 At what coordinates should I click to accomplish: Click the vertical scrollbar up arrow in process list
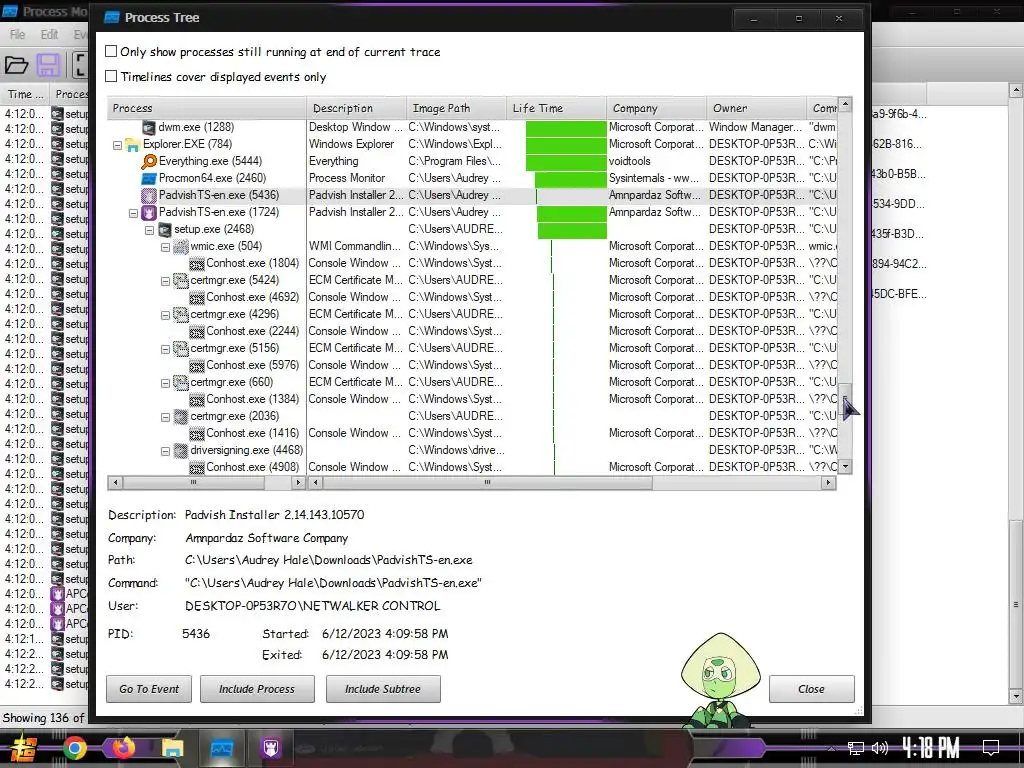(845, 104)
